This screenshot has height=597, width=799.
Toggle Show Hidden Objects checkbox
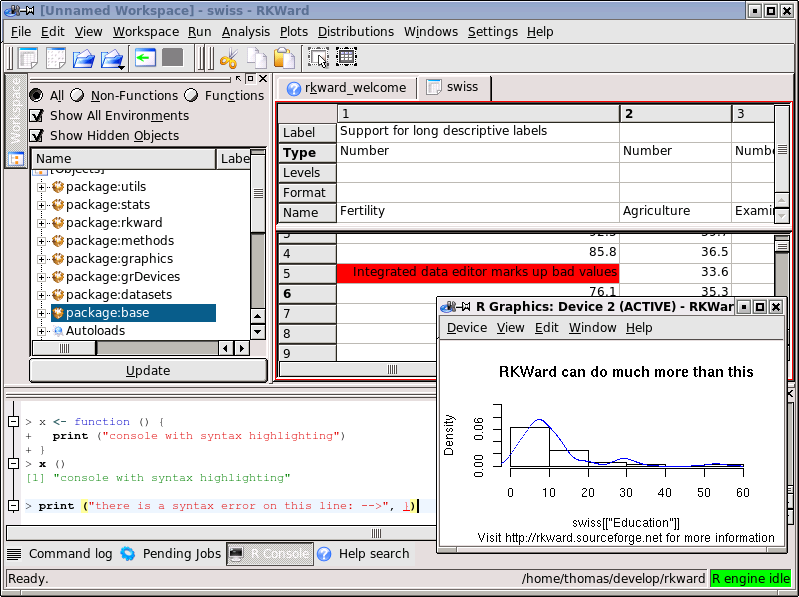click(x=37, y=136)
